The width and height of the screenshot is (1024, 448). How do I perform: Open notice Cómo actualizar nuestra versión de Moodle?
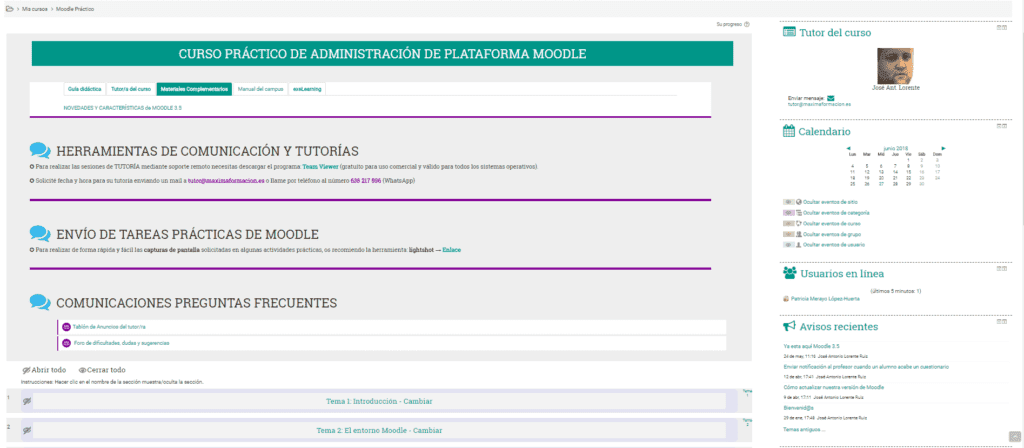[834, 387]
